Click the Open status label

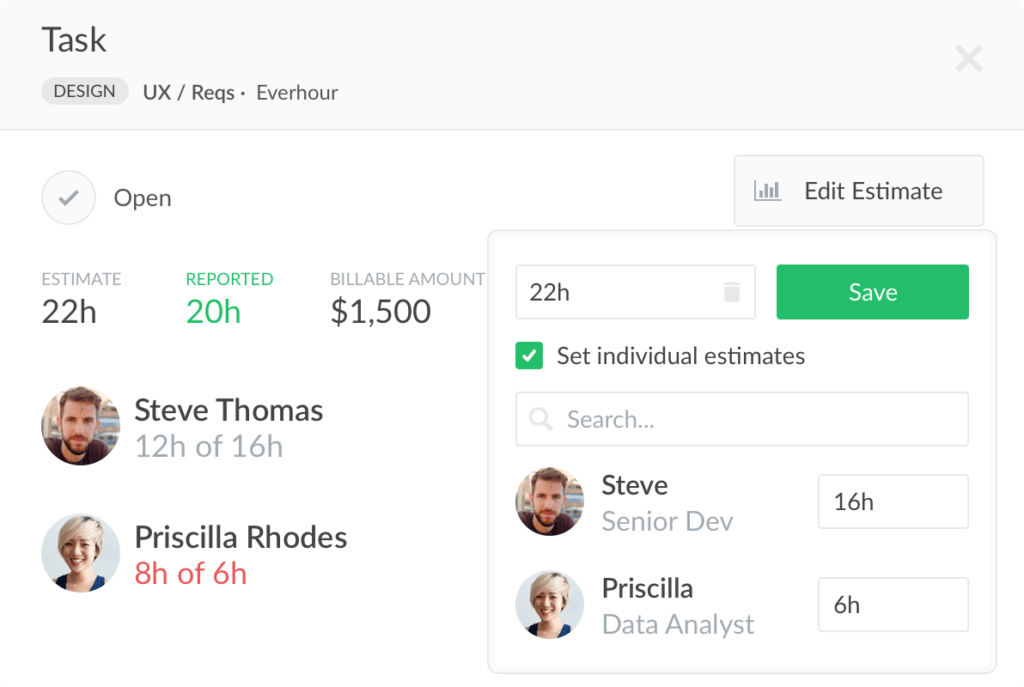click(142, 197)
